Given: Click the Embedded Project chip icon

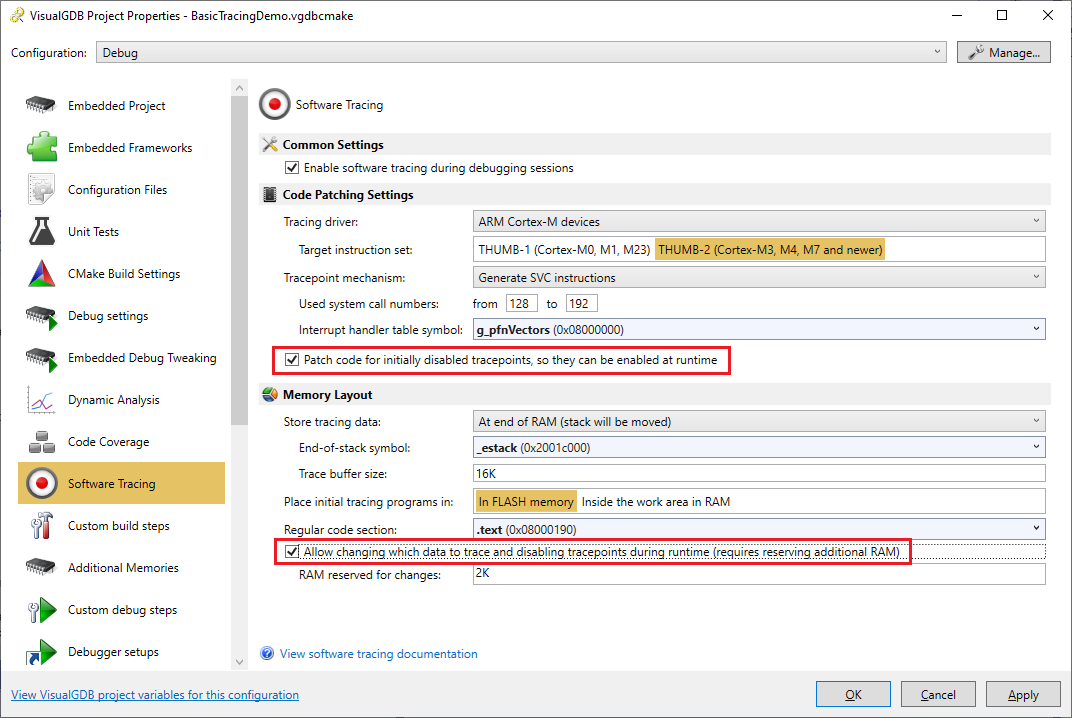Looking at the screenshot, I should [x=40, y=105].
